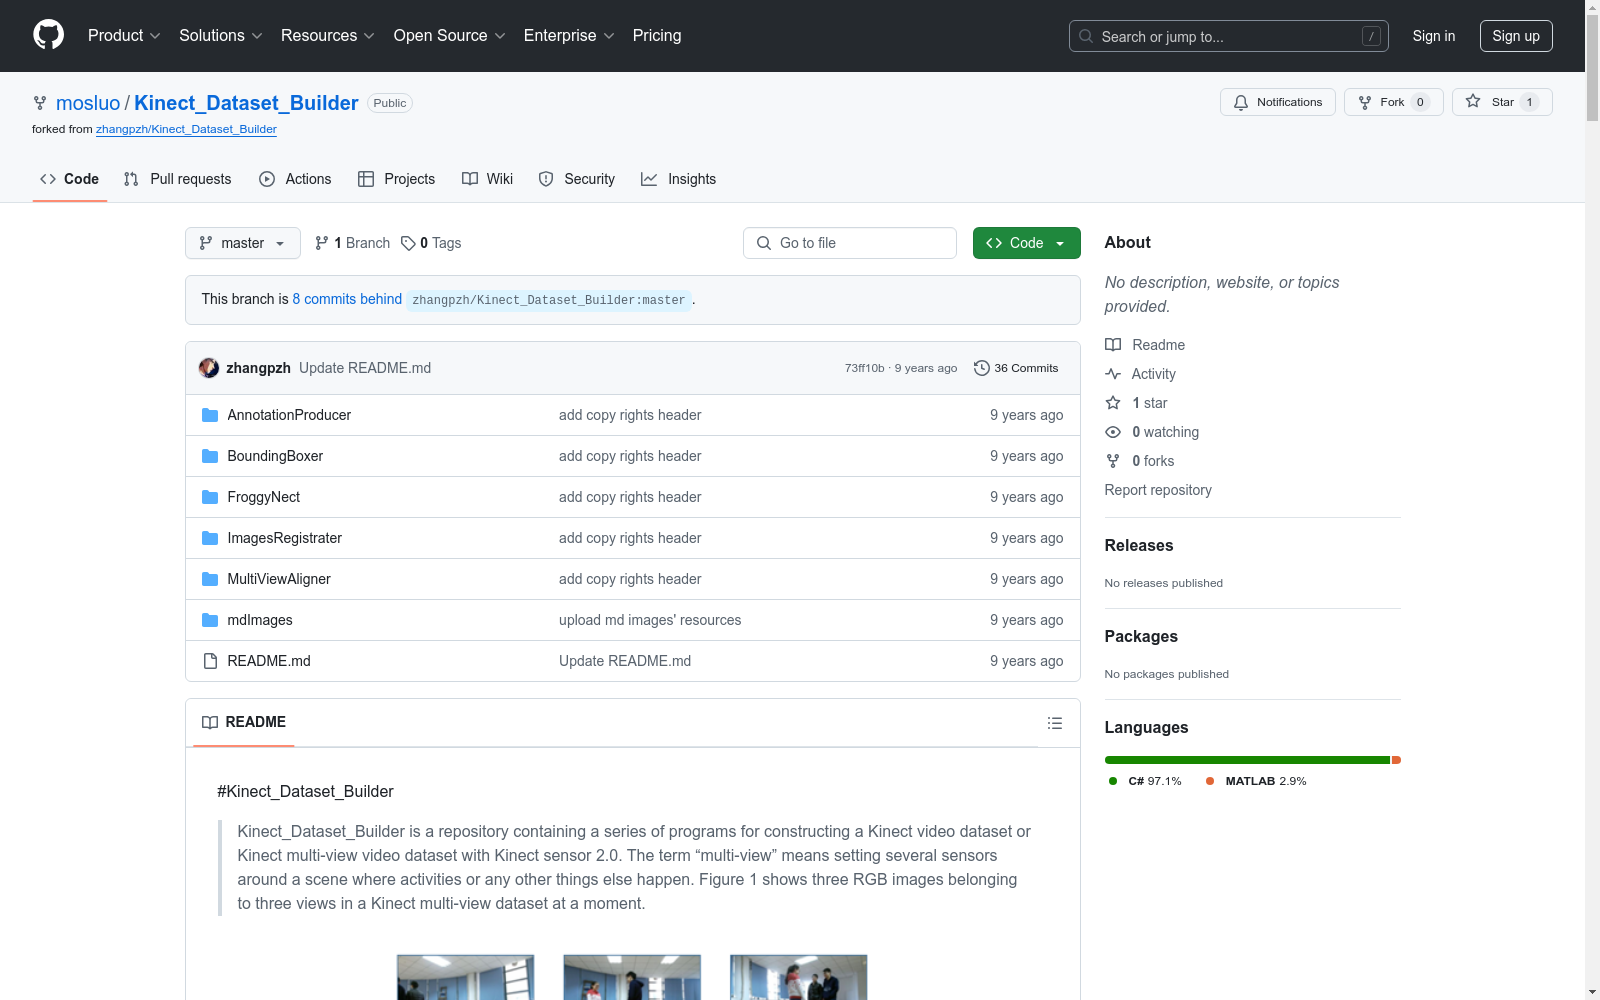Click the mdImages folder icon
Viewport: 1600px width, 1000px height.
210,620
